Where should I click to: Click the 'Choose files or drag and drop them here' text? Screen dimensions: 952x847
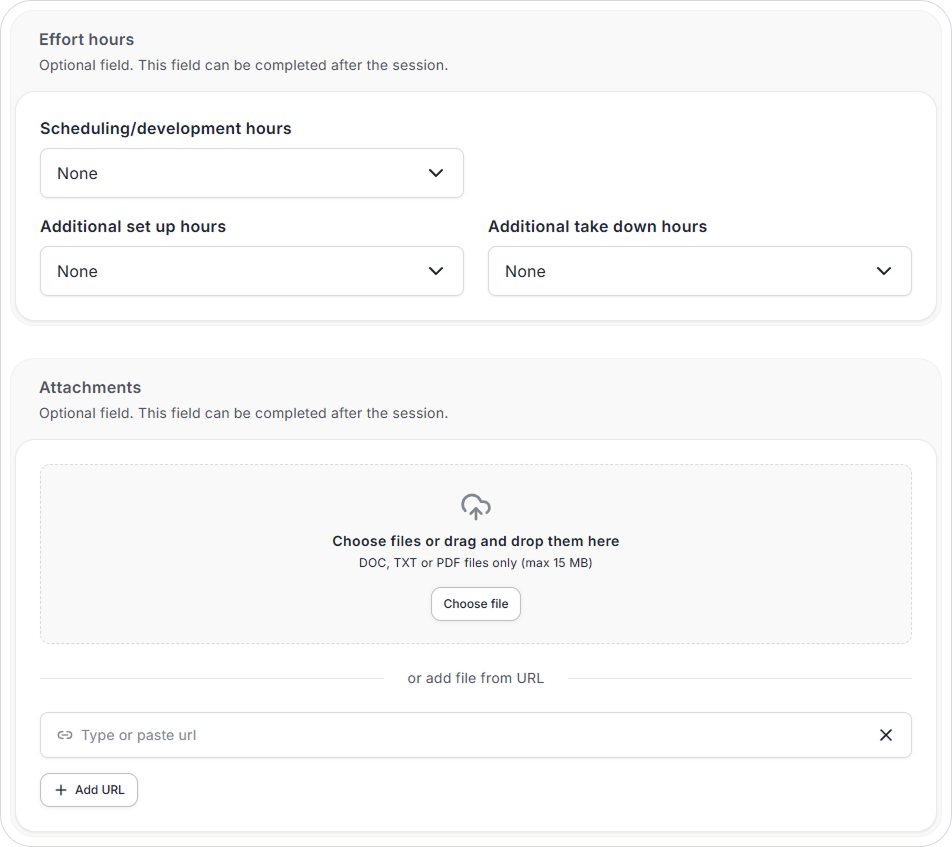click(475, 541)
